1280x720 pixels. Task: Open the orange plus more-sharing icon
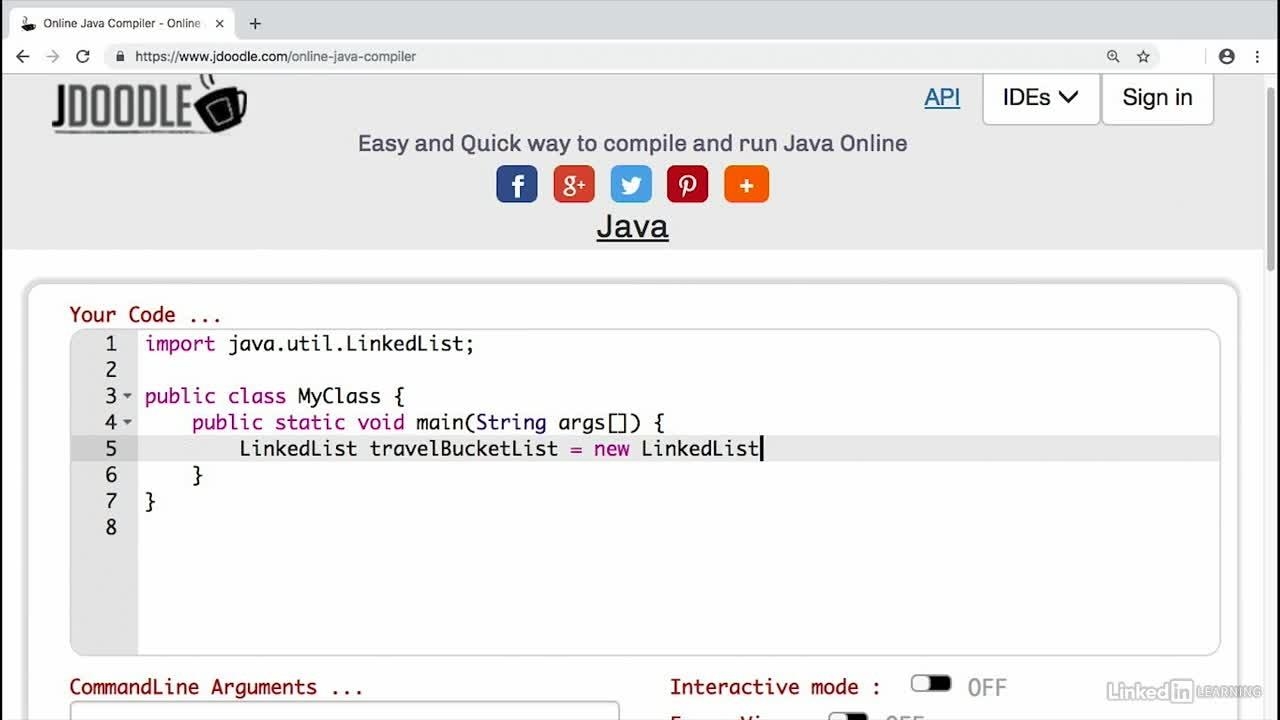pos(746,185)
